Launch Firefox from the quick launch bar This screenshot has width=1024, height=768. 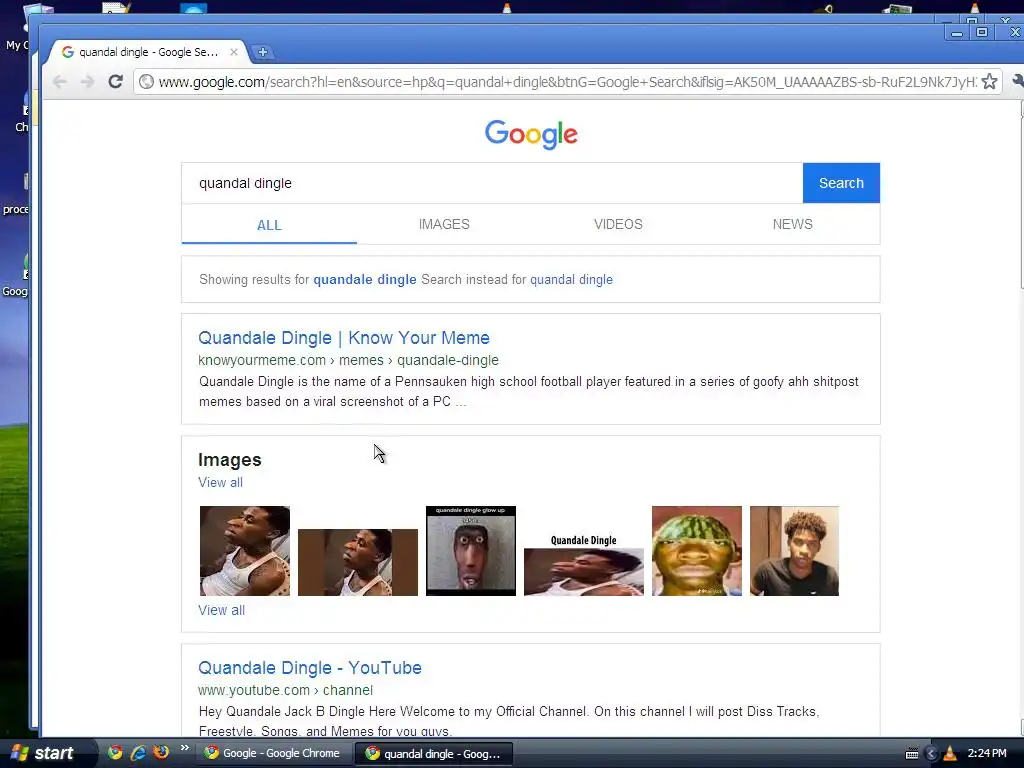pos(161,752)
